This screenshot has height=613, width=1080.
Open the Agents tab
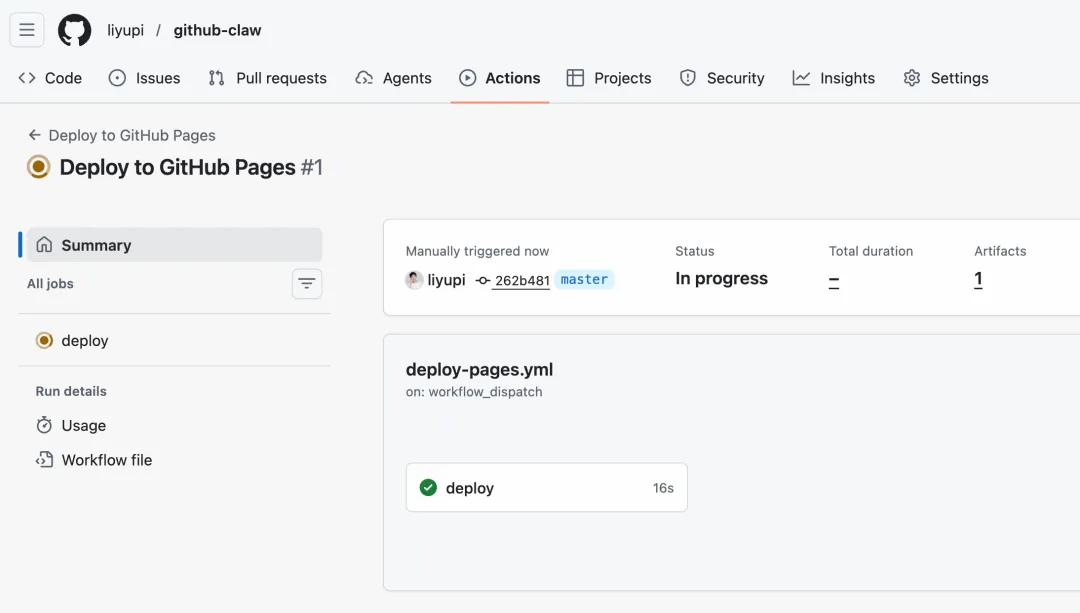pyautogui.click(x=394, y=78)
